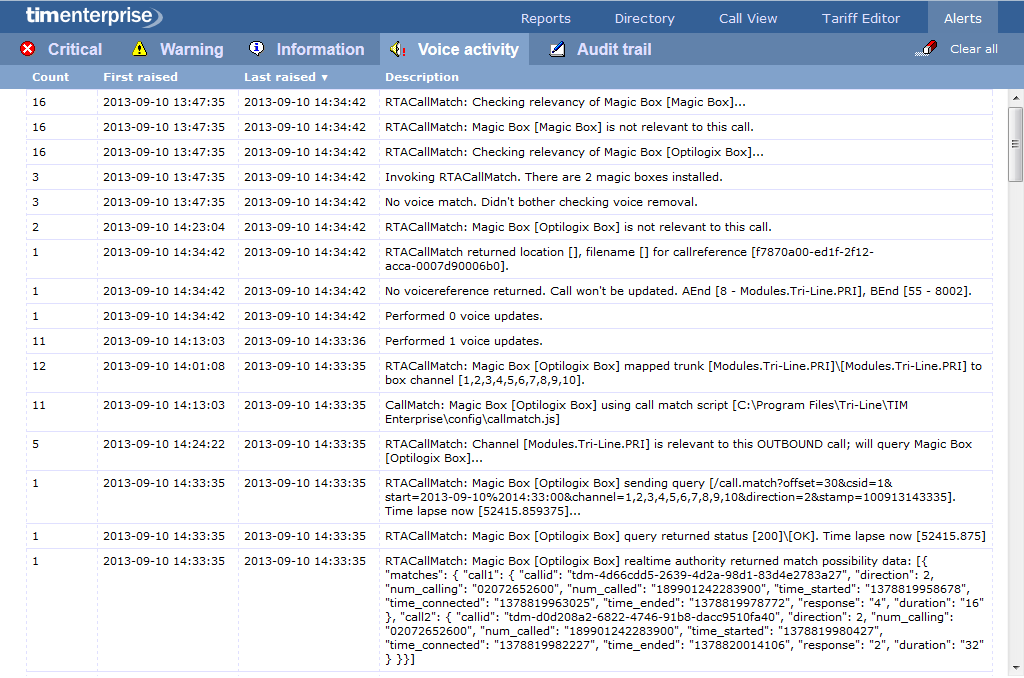Click the blue Information icon
The width and height of the screenshot is (1024, 678).
257,48
